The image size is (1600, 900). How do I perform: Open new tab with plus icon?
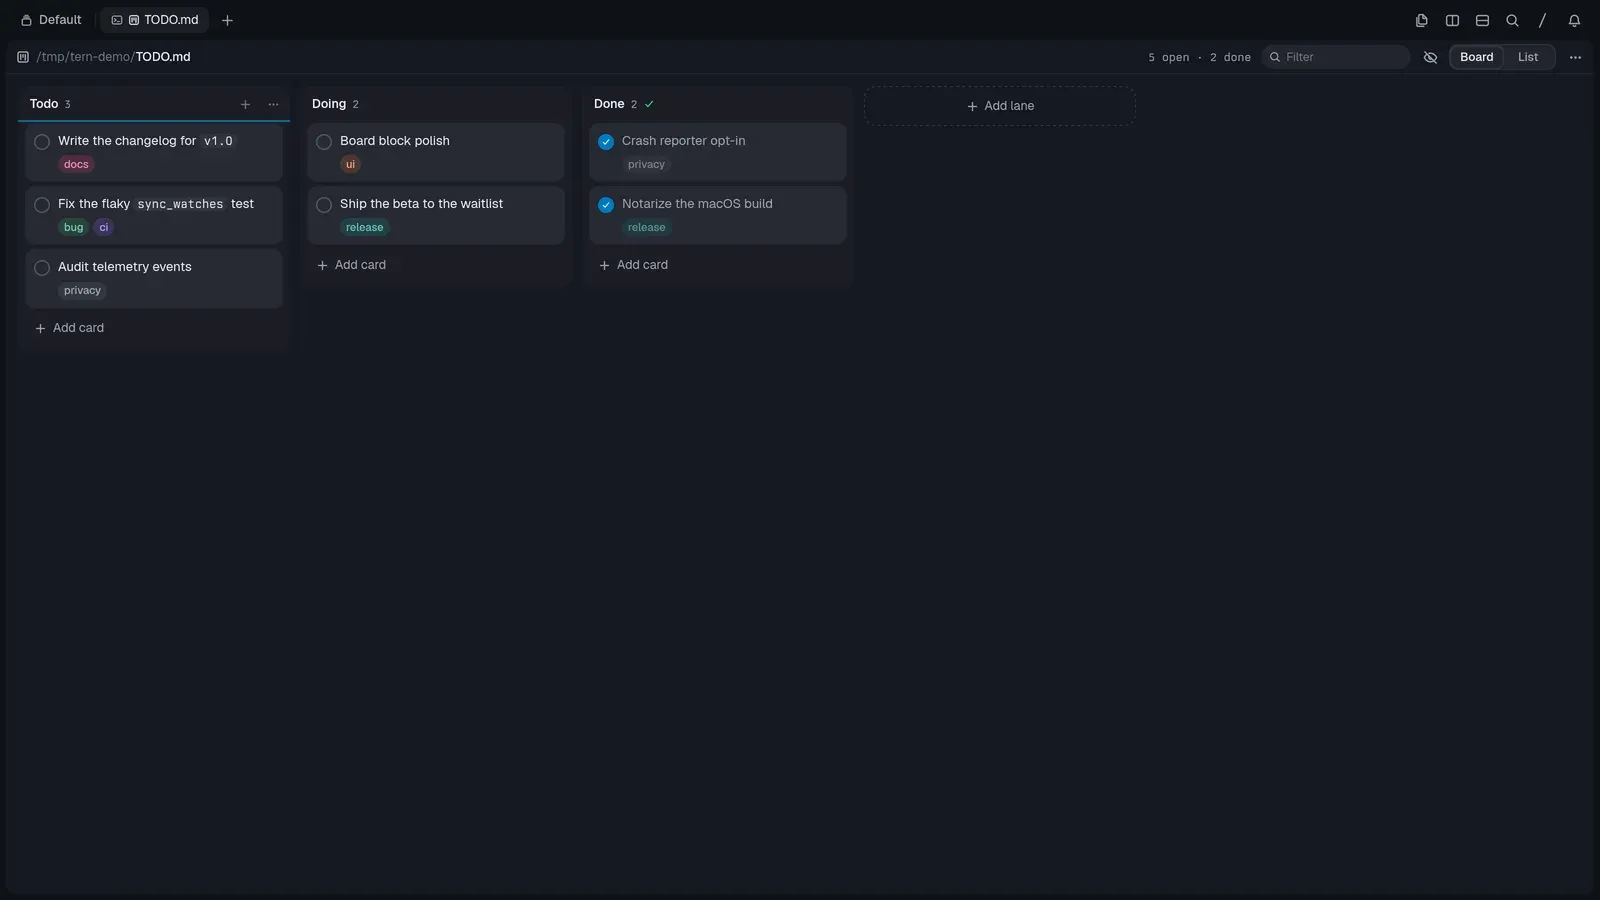(x=227, y=20)
